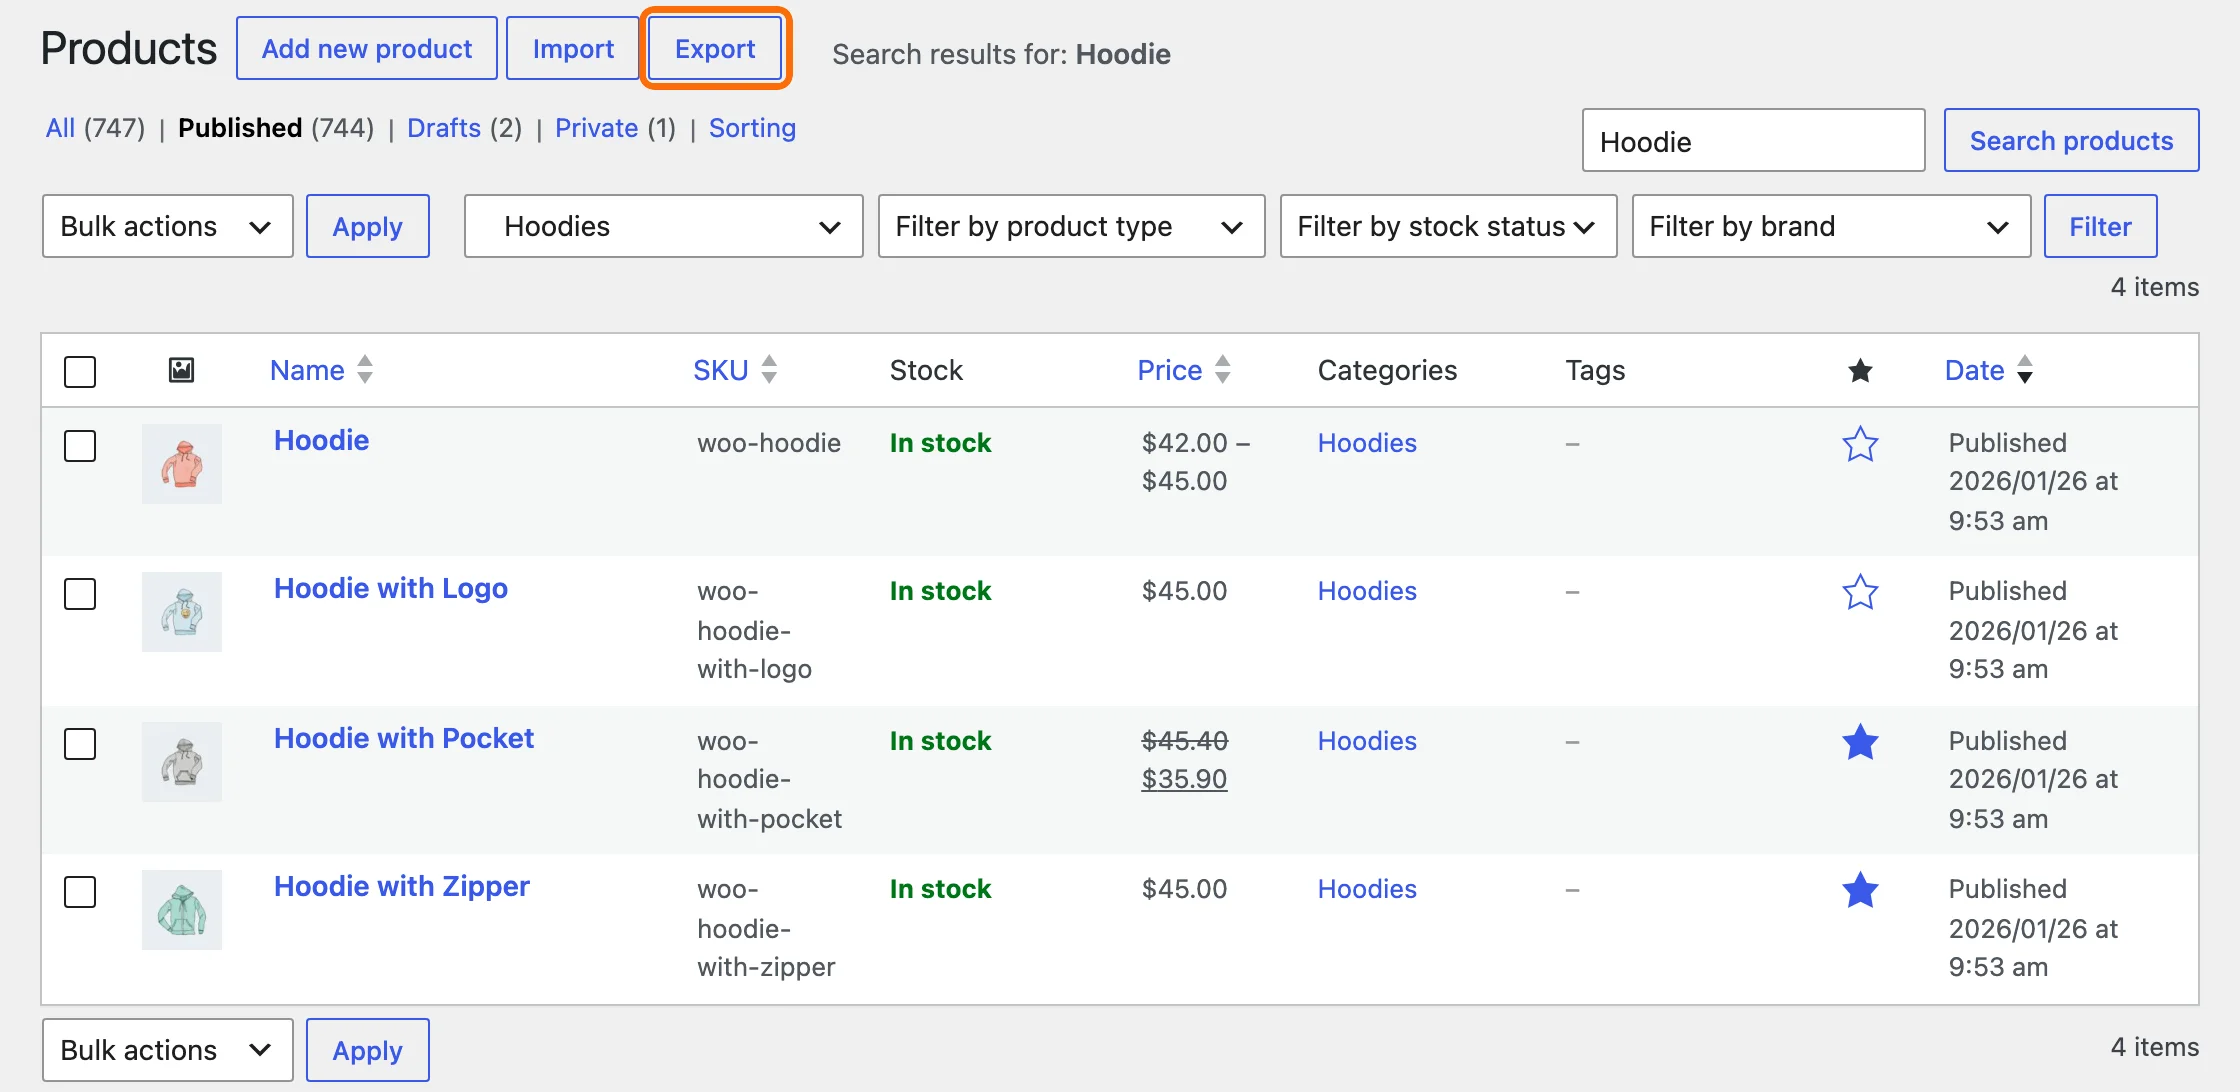The height and width of the screenshot is (1092, 2240).
Task: Switch to Drafts (2) view
Action: click(x=464, y=128)
